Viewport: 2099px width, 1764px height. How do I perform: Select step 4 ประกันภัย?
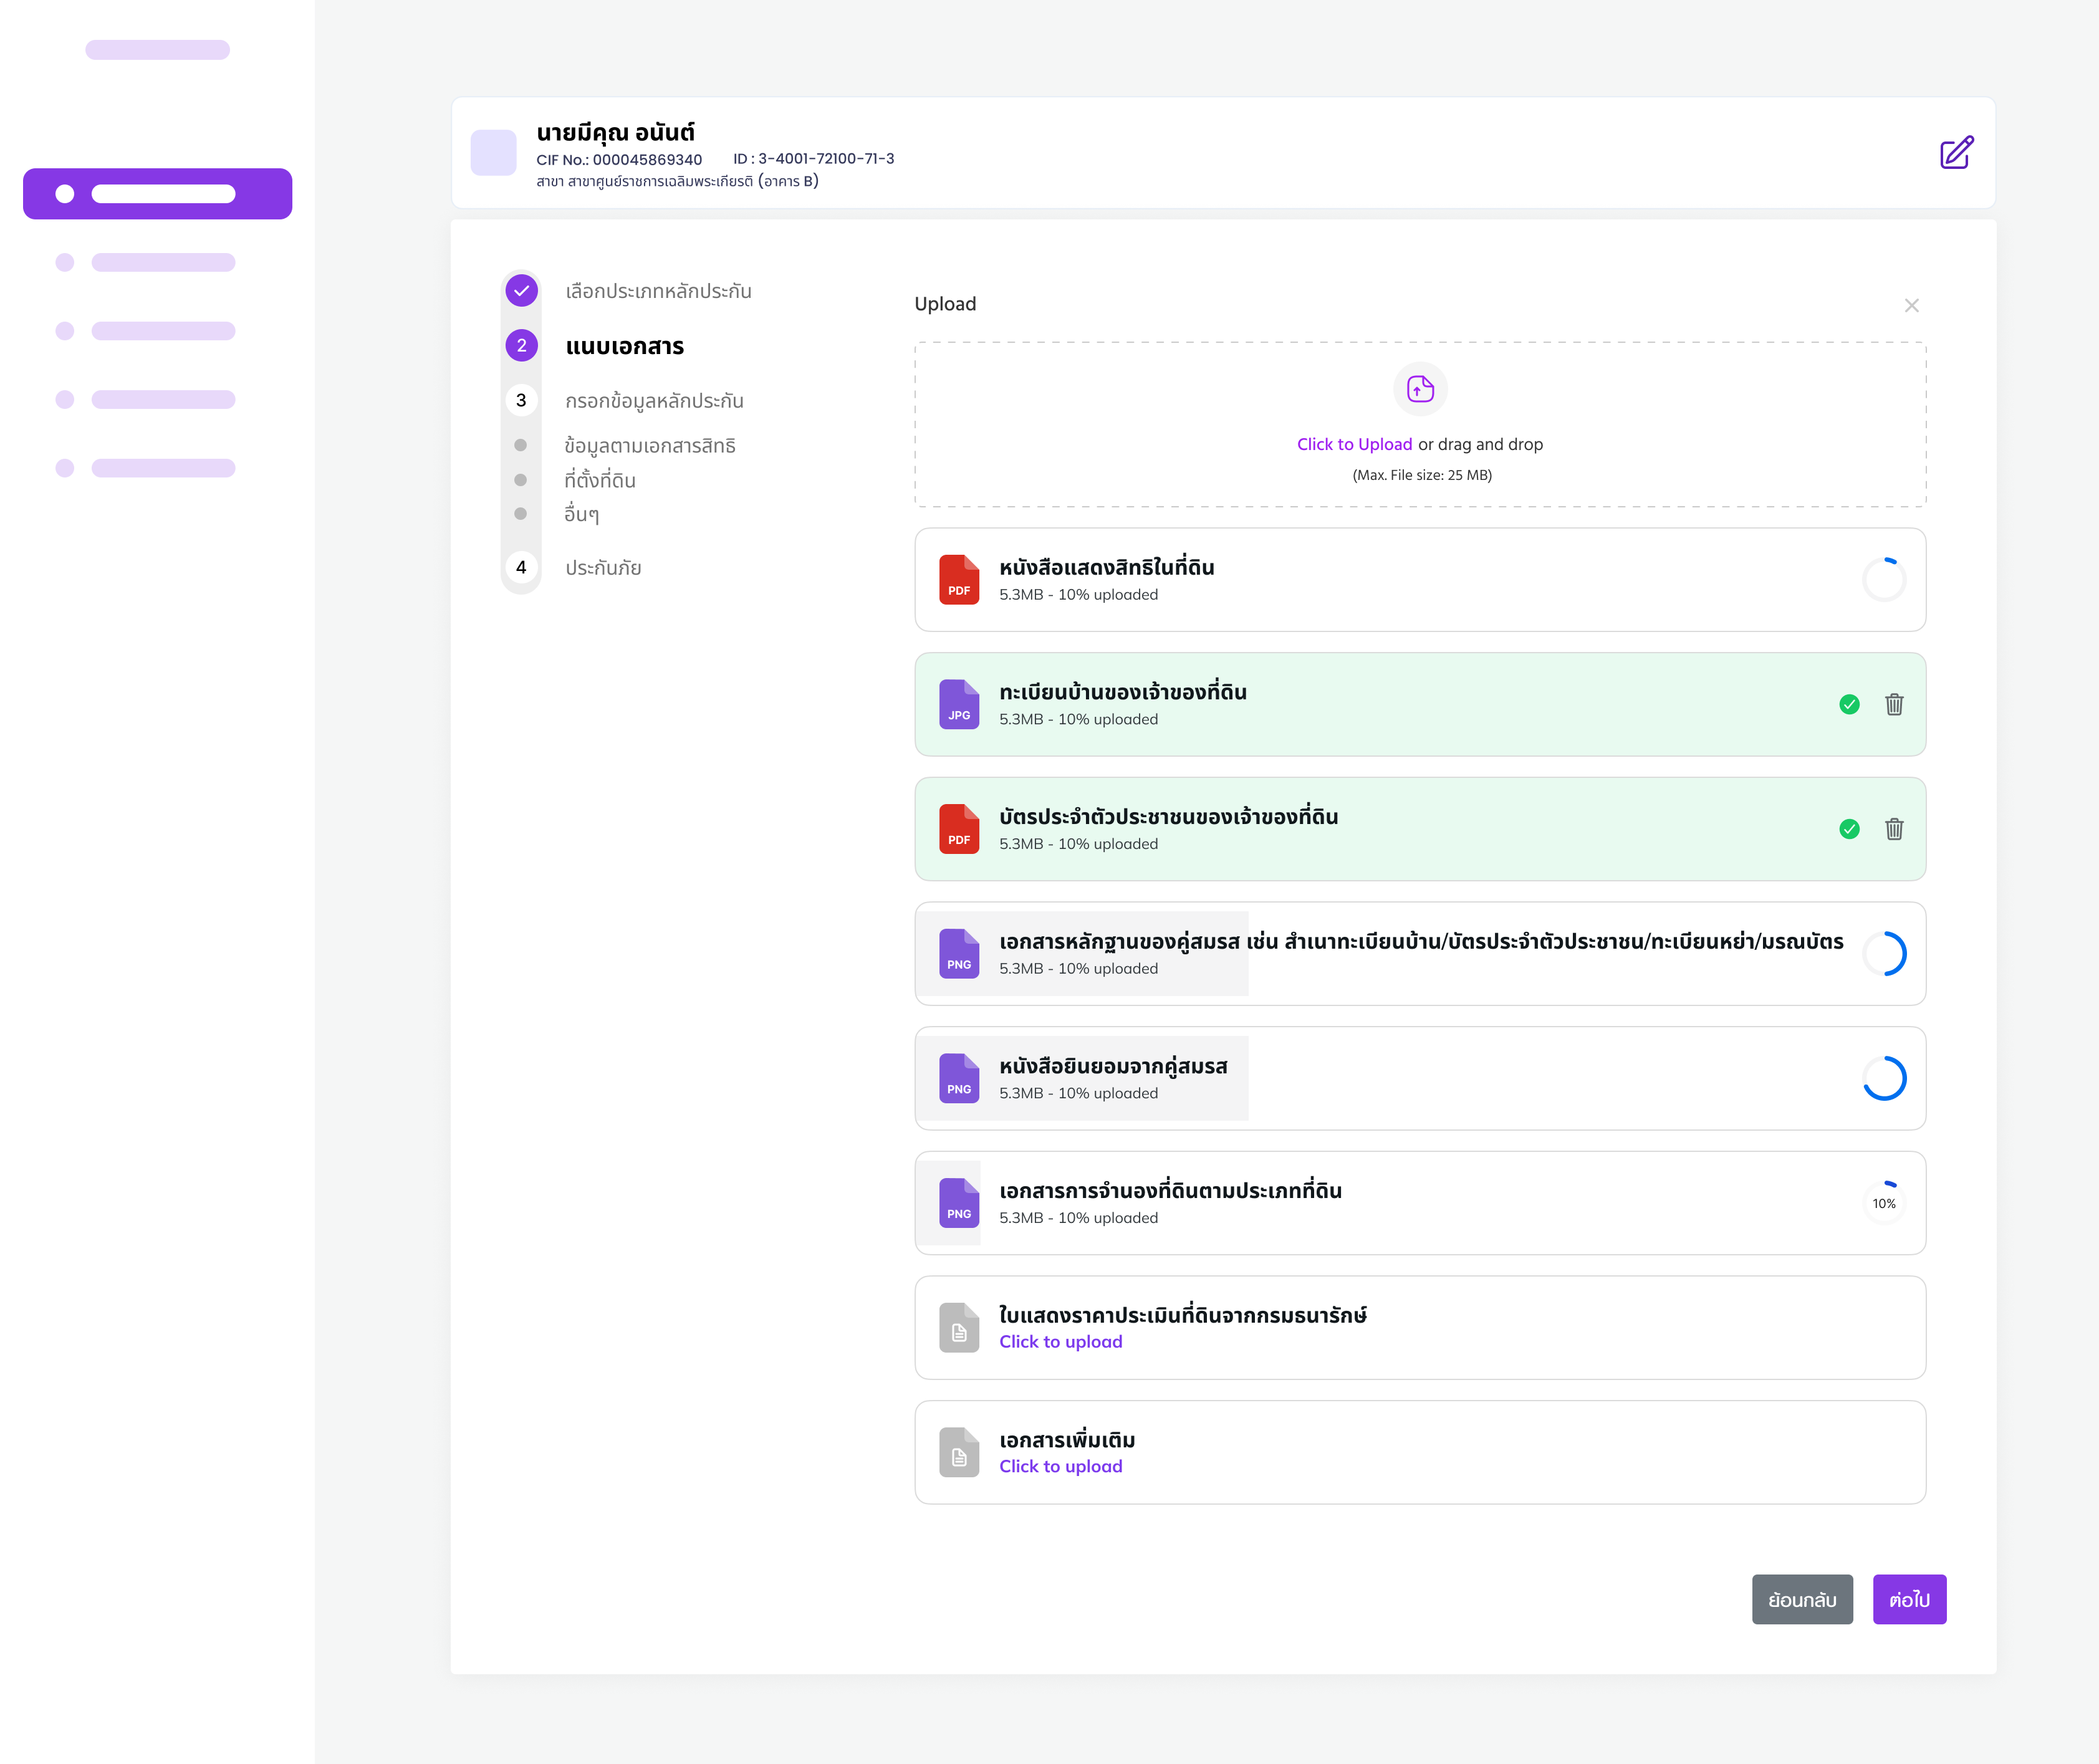tap(602, 568)
